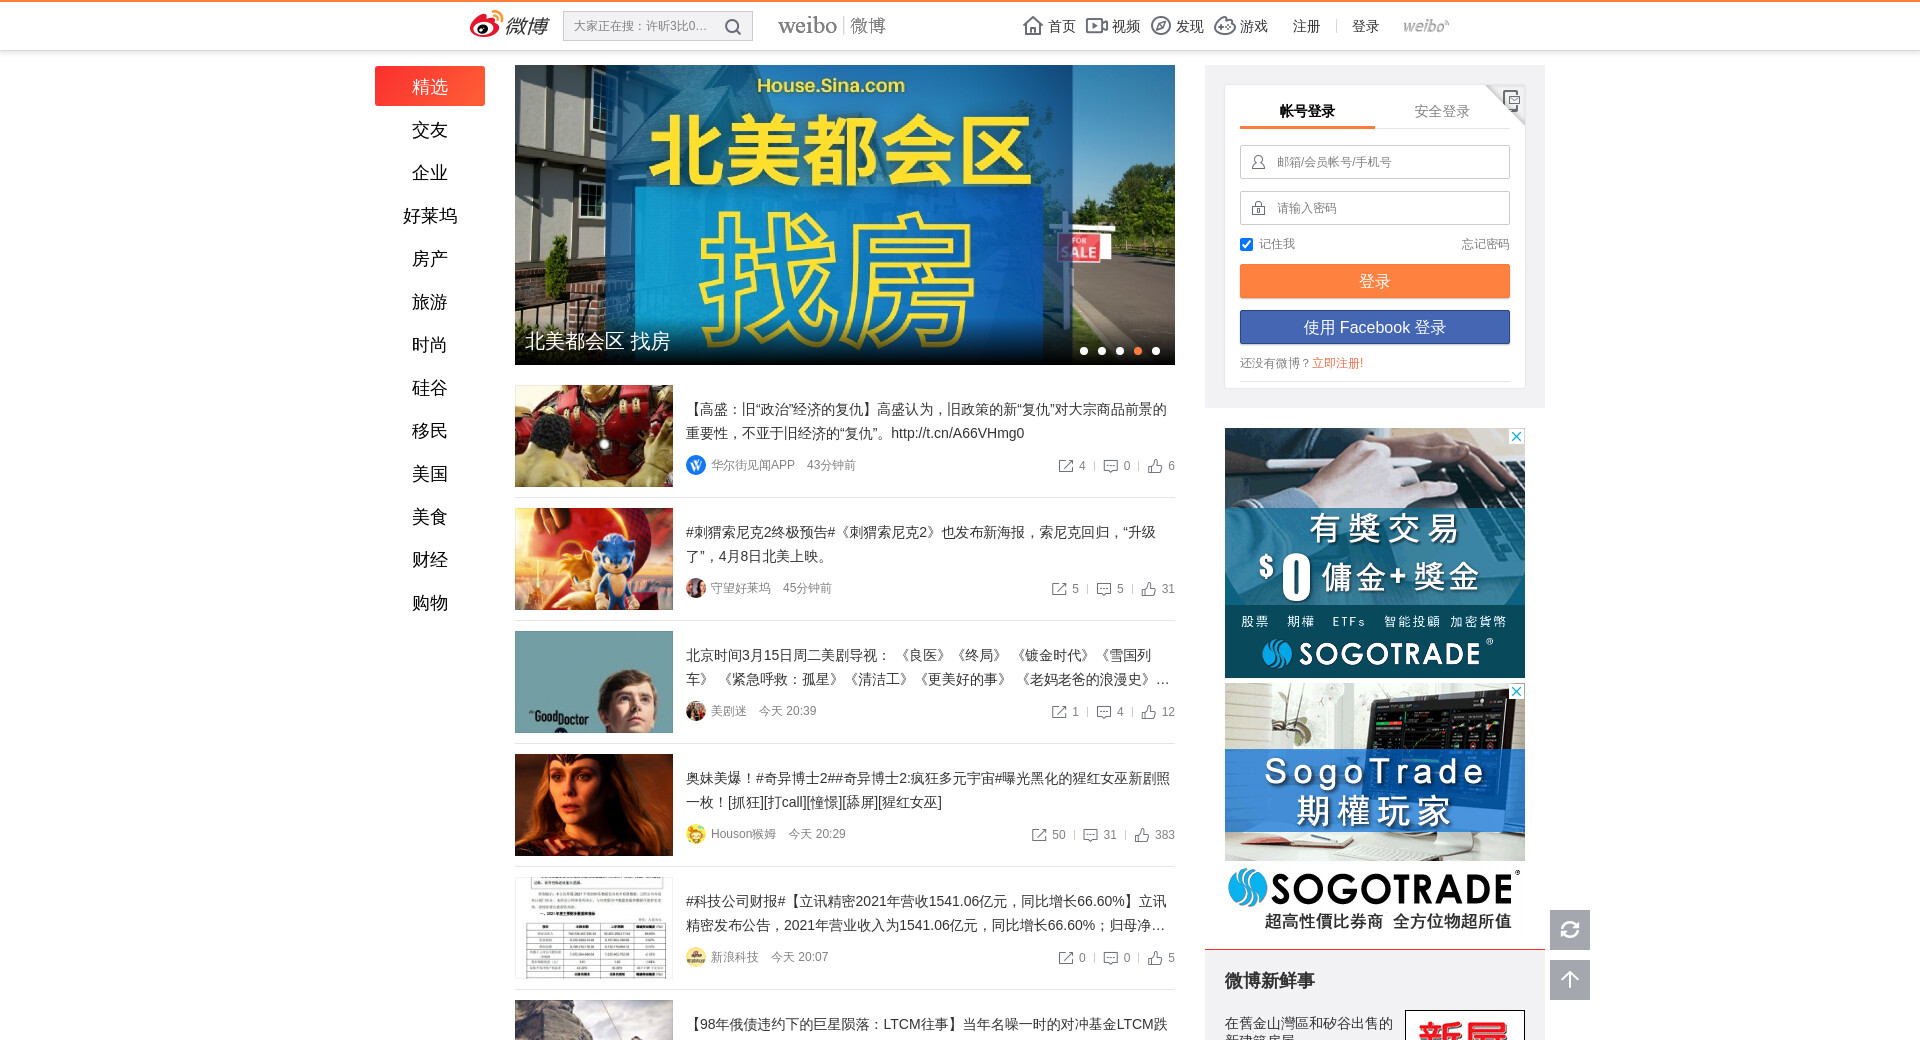Open the Weibo logo homepage
This screenshot has height=1040, width=1920.
(x=509, y=25)
